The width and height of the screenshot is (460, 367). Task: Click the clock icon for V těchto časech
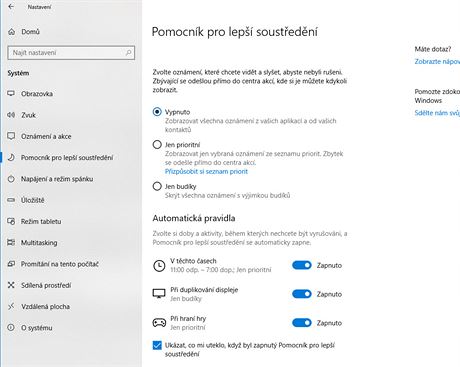coord(159,266)
